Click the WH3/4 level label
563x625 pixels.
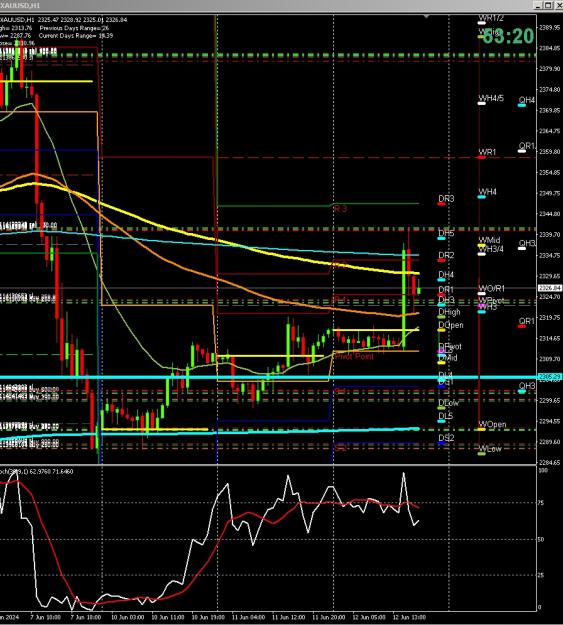(491, 249)
